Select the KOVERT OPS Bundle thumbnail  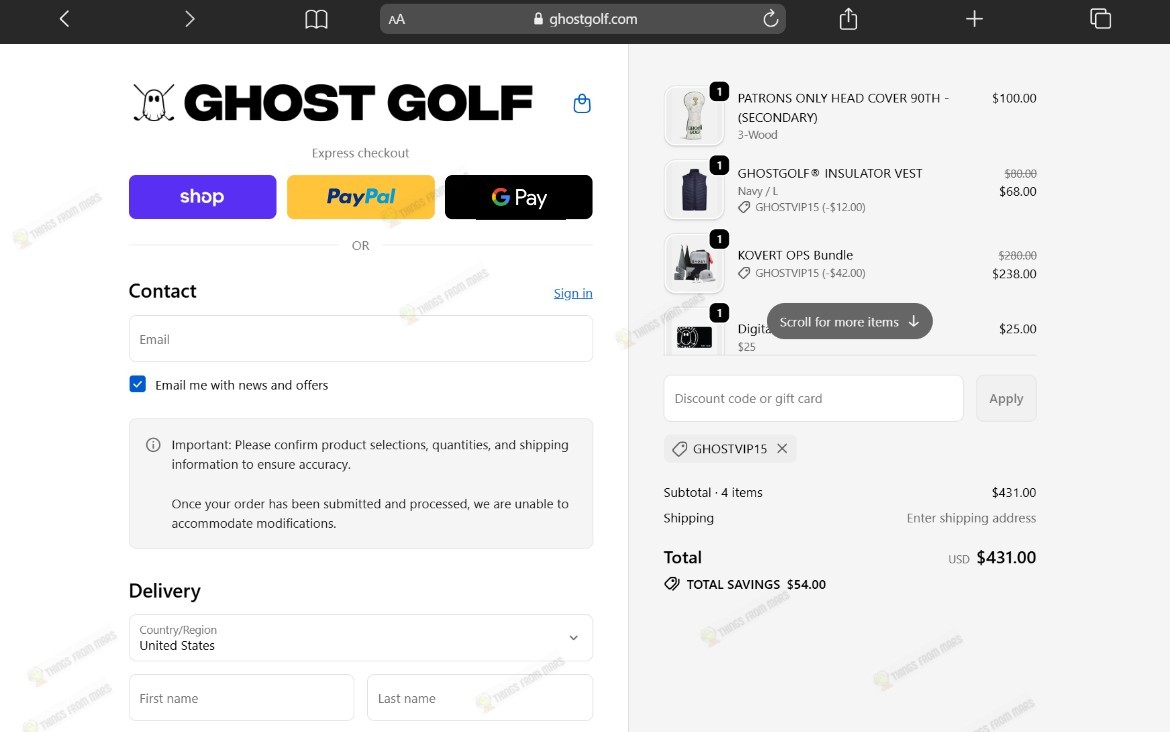tap(693, 263)
